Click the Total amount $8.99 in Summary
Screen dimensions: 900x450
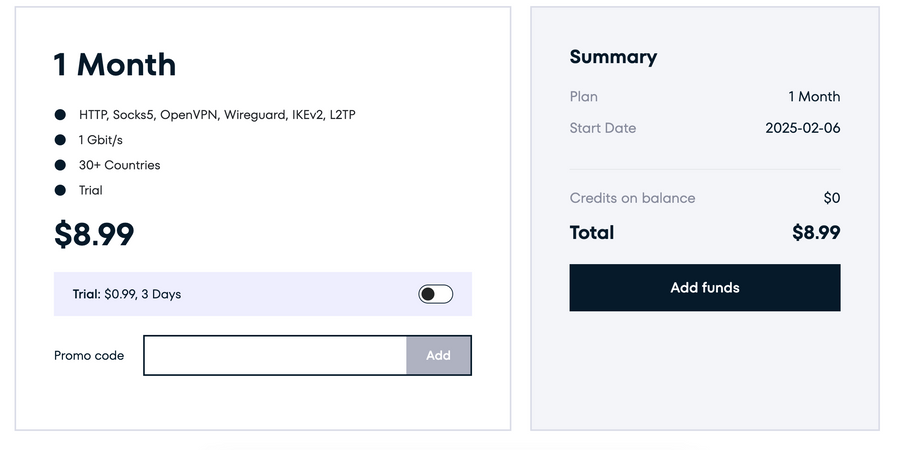pyautogui.click(x=815, y=233)
